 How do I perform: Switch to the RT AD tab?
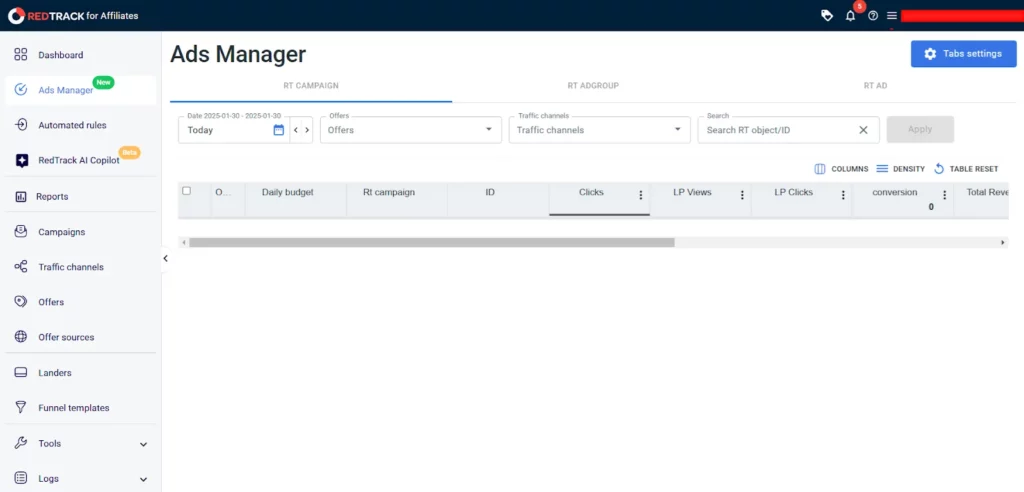[875, 86]
